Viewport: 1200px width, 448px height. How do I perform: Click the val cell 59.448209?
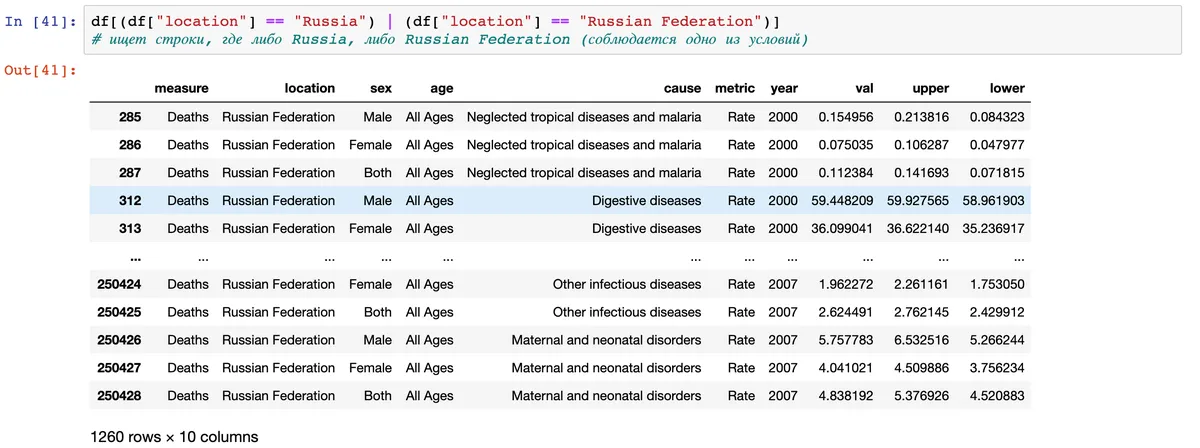845,201
